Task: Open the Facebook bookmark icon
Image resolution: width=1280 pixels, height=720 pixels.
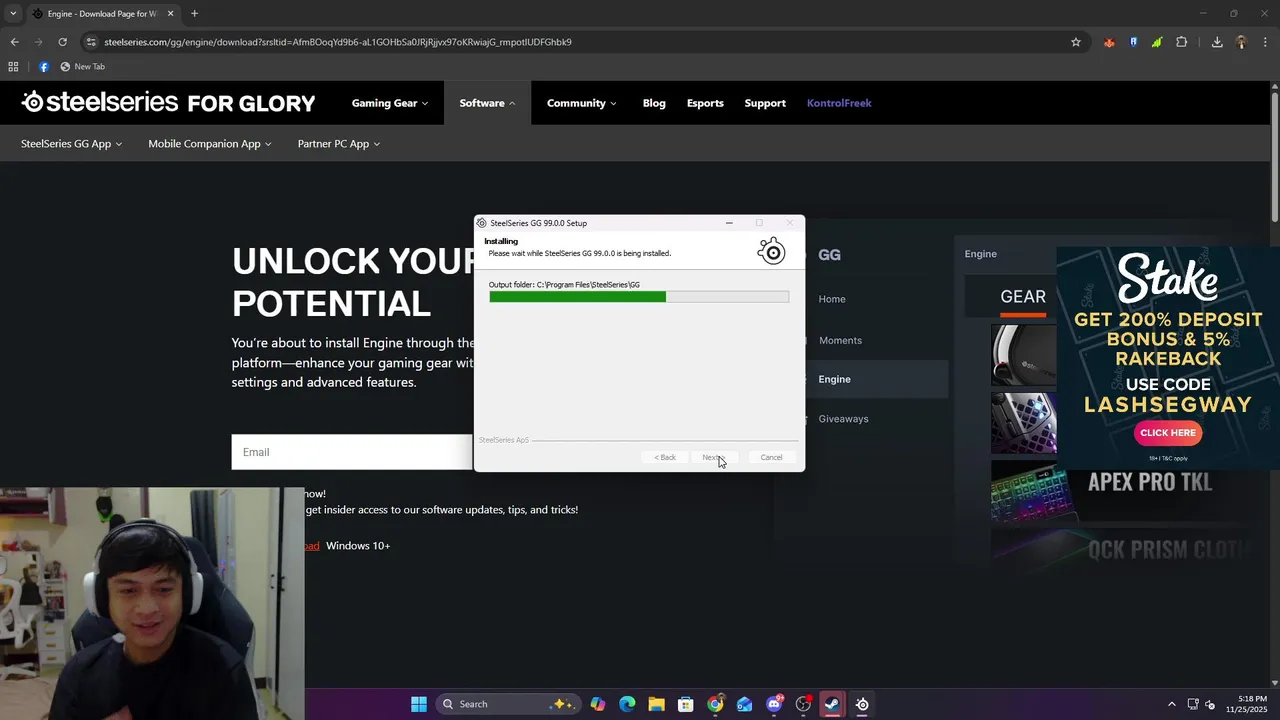Action: [x=43, y=67]
